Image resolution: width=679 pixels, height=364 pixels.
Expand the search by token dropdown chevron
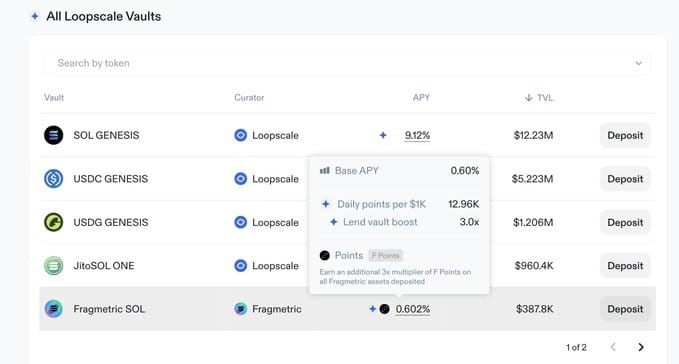click(x=638, y=63)
